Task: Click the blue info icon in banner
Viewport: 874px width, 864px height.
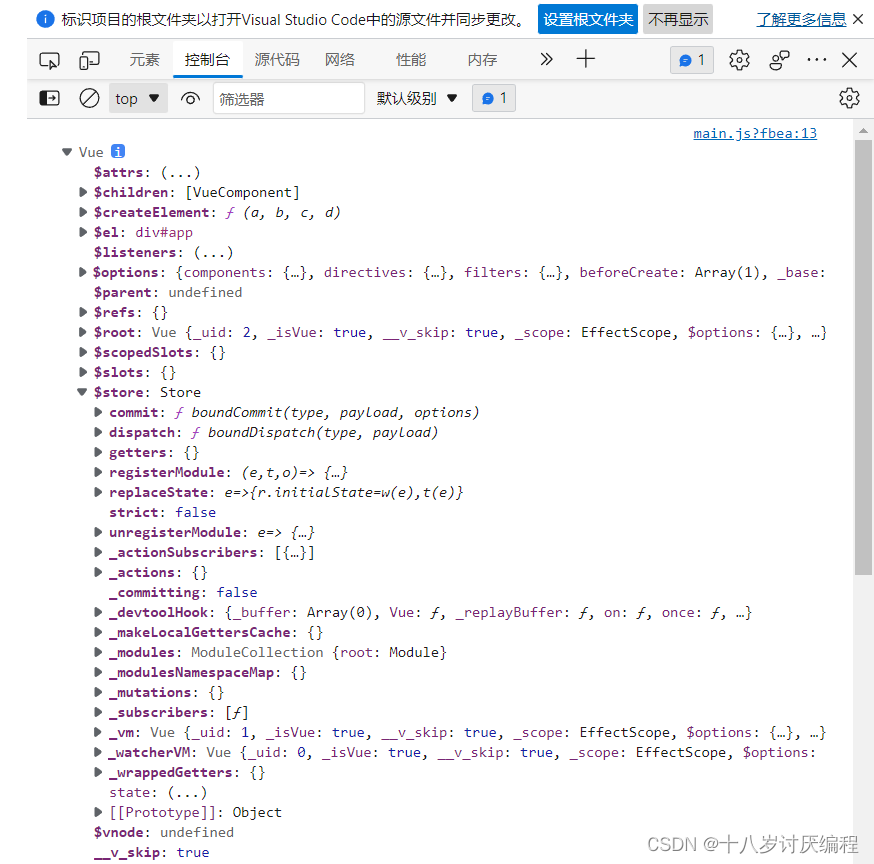Action: pos(45,19)
